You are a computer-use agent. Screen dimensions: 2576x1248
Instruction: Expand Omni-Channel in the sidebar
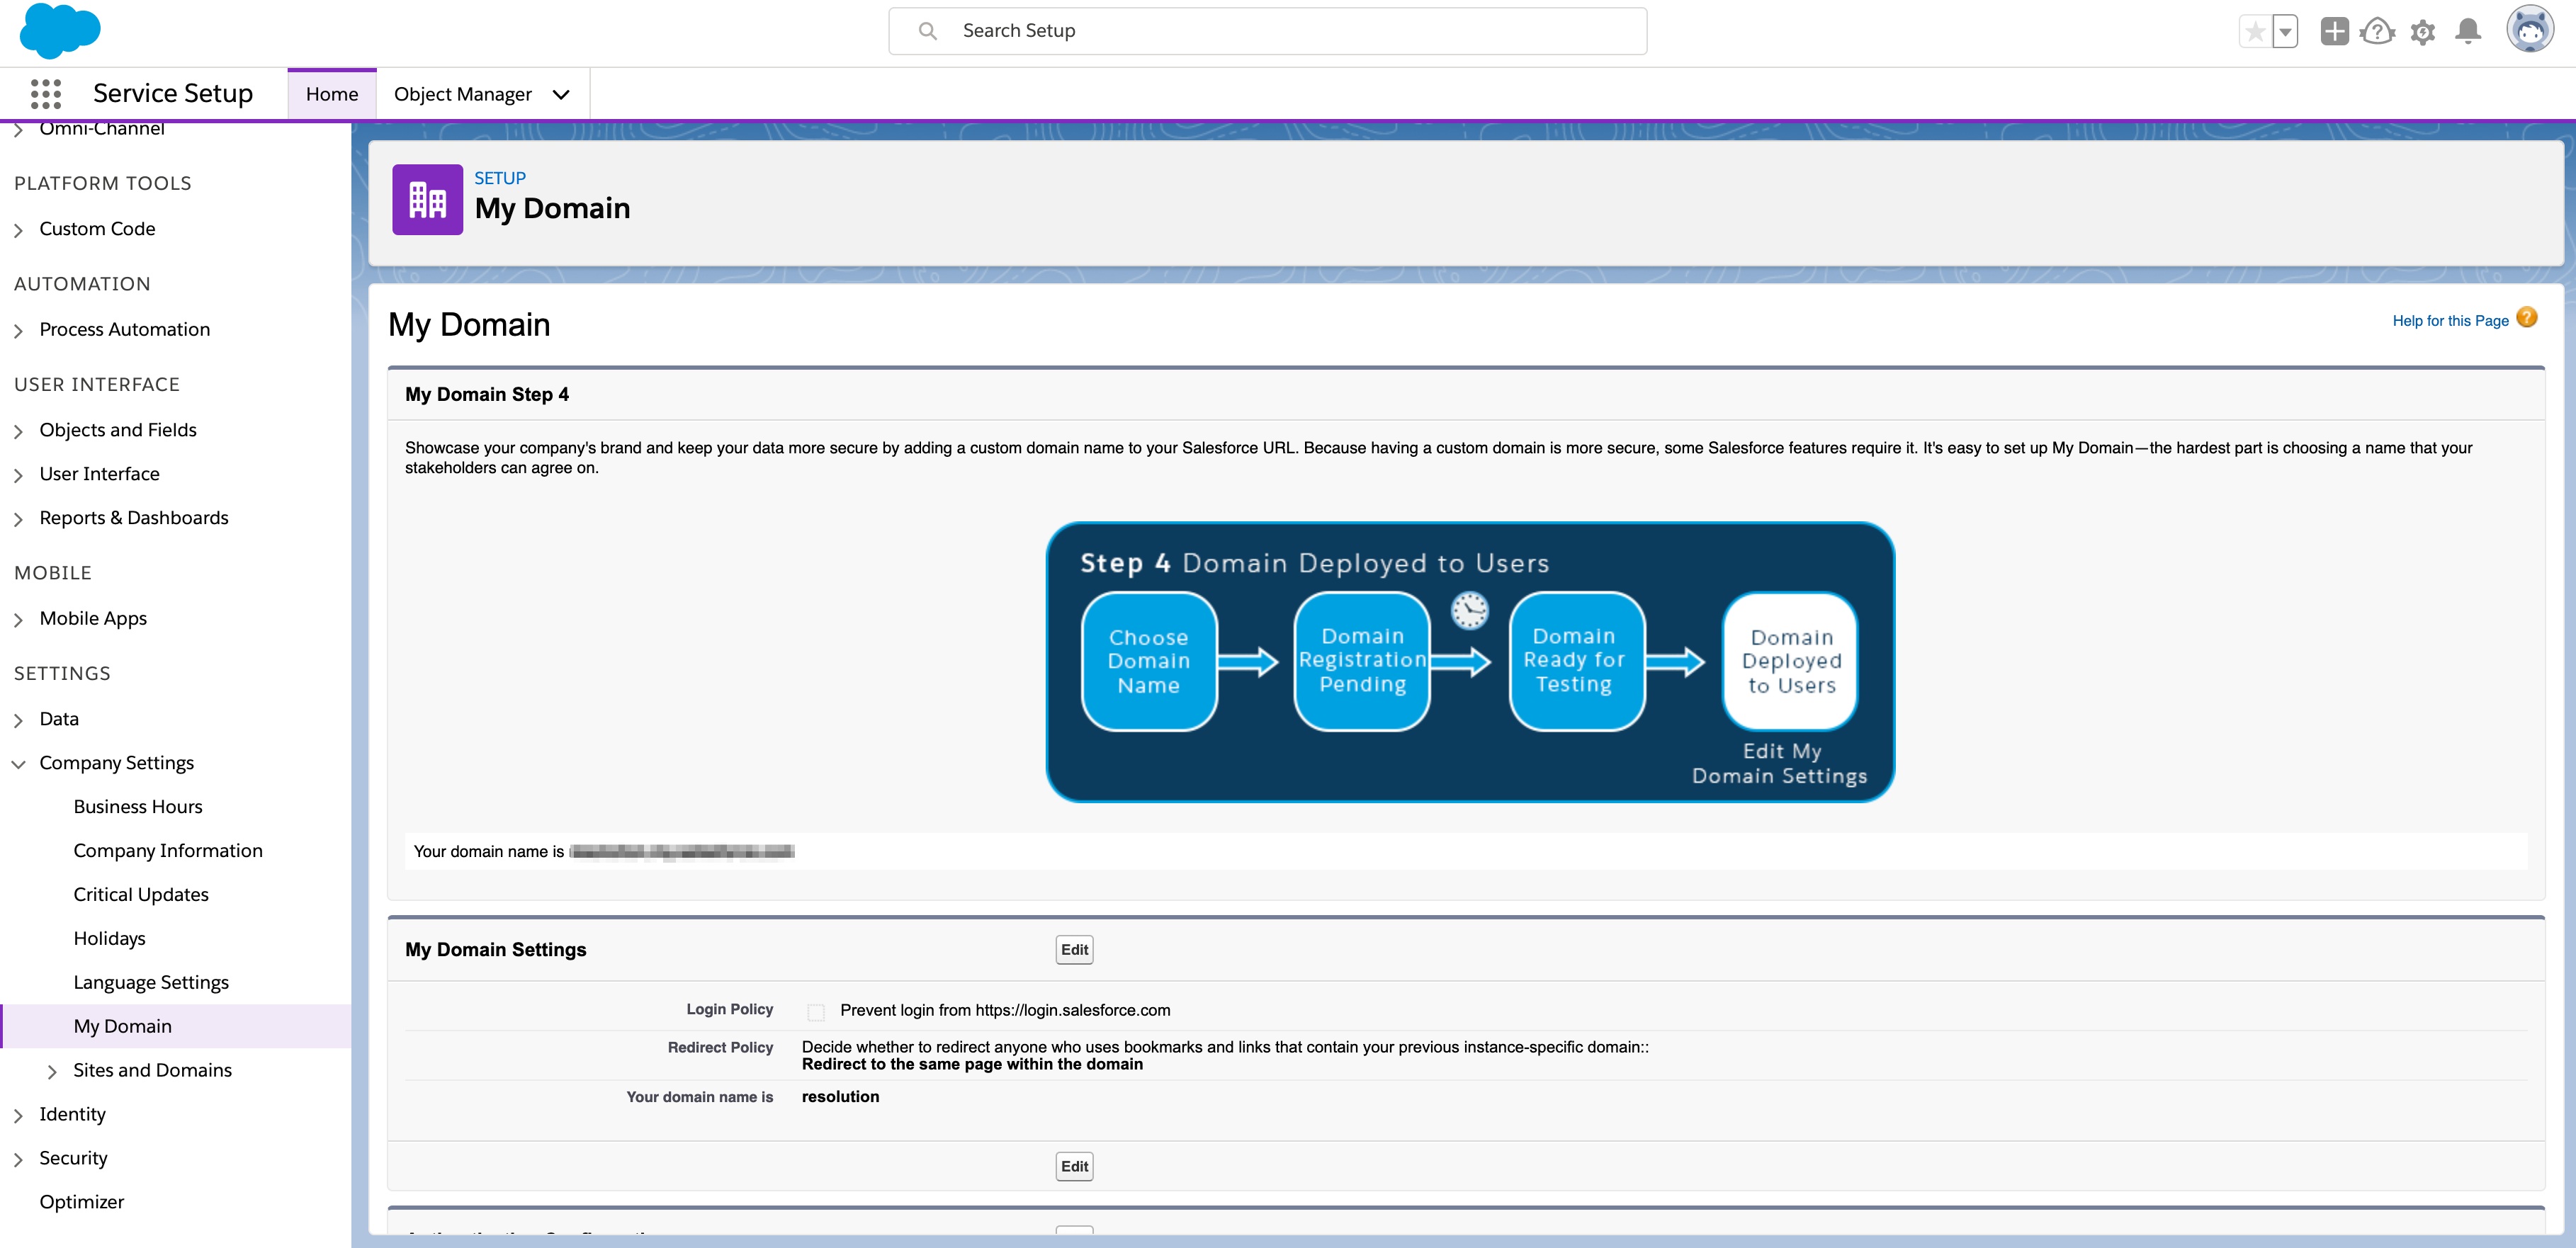click(19, 130)
